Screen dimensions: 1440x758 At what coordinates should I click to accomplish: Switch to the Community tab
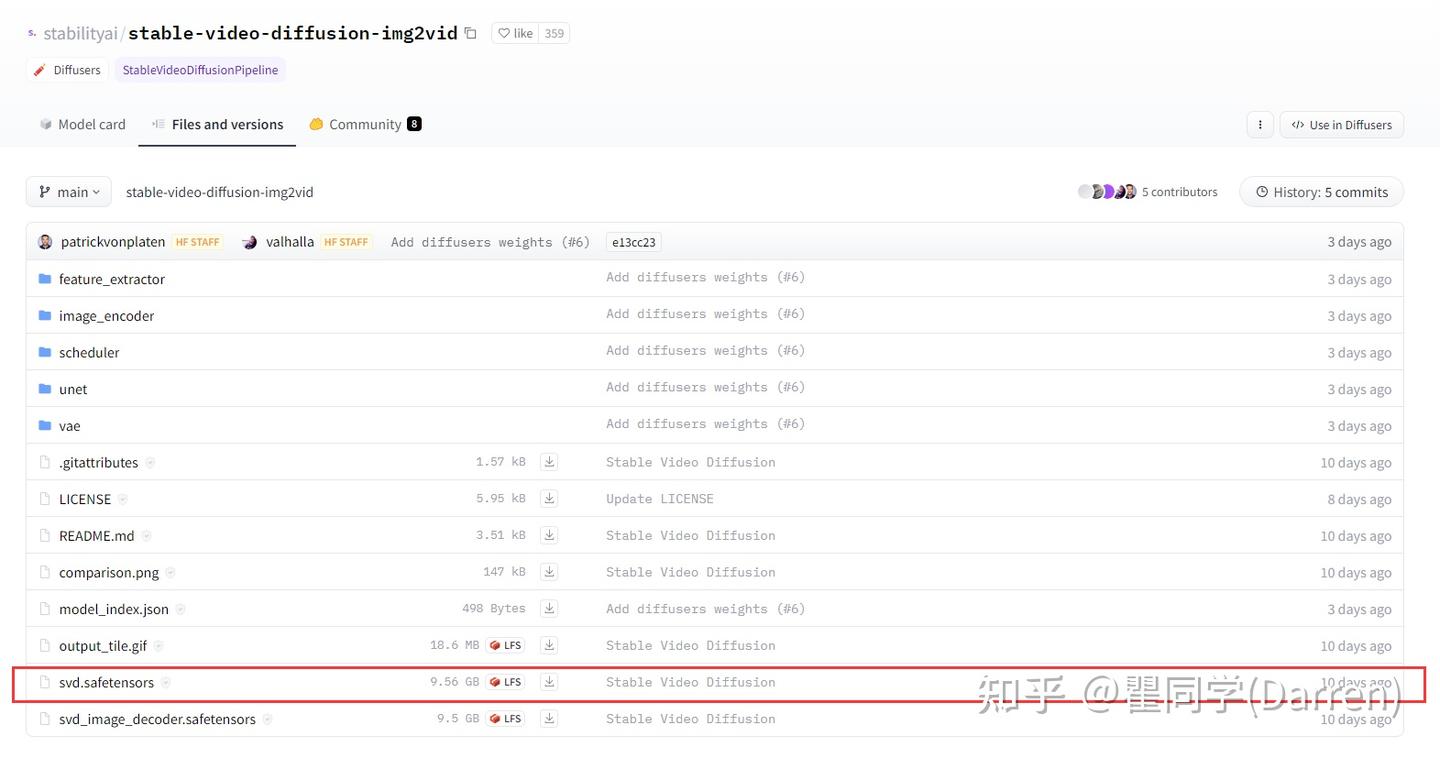pyautogui.click(x=365, y=124)
